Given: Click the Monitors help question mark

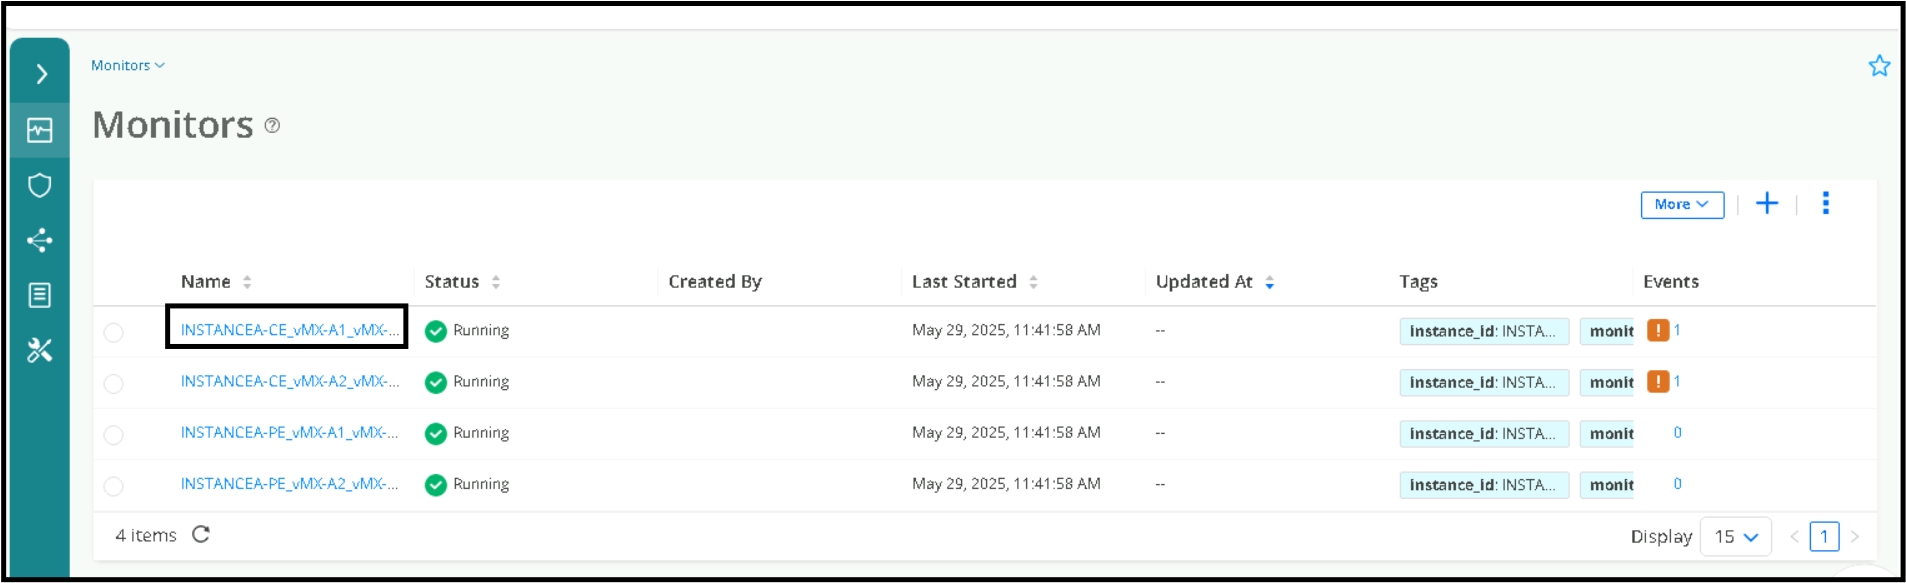Looking at the screenshot, I should pyautogui.click(x=272, y=125).
